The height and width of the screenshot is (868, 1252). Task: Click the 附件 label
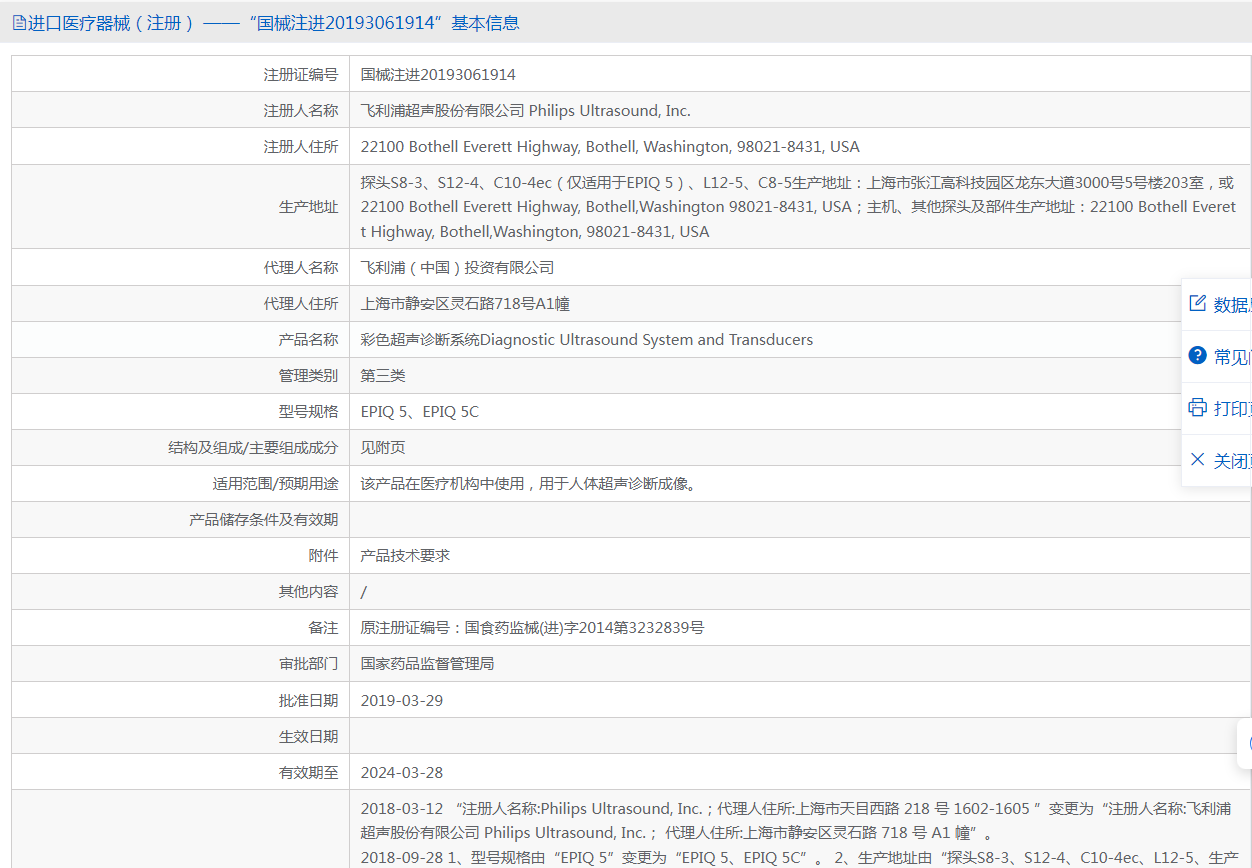323,555
